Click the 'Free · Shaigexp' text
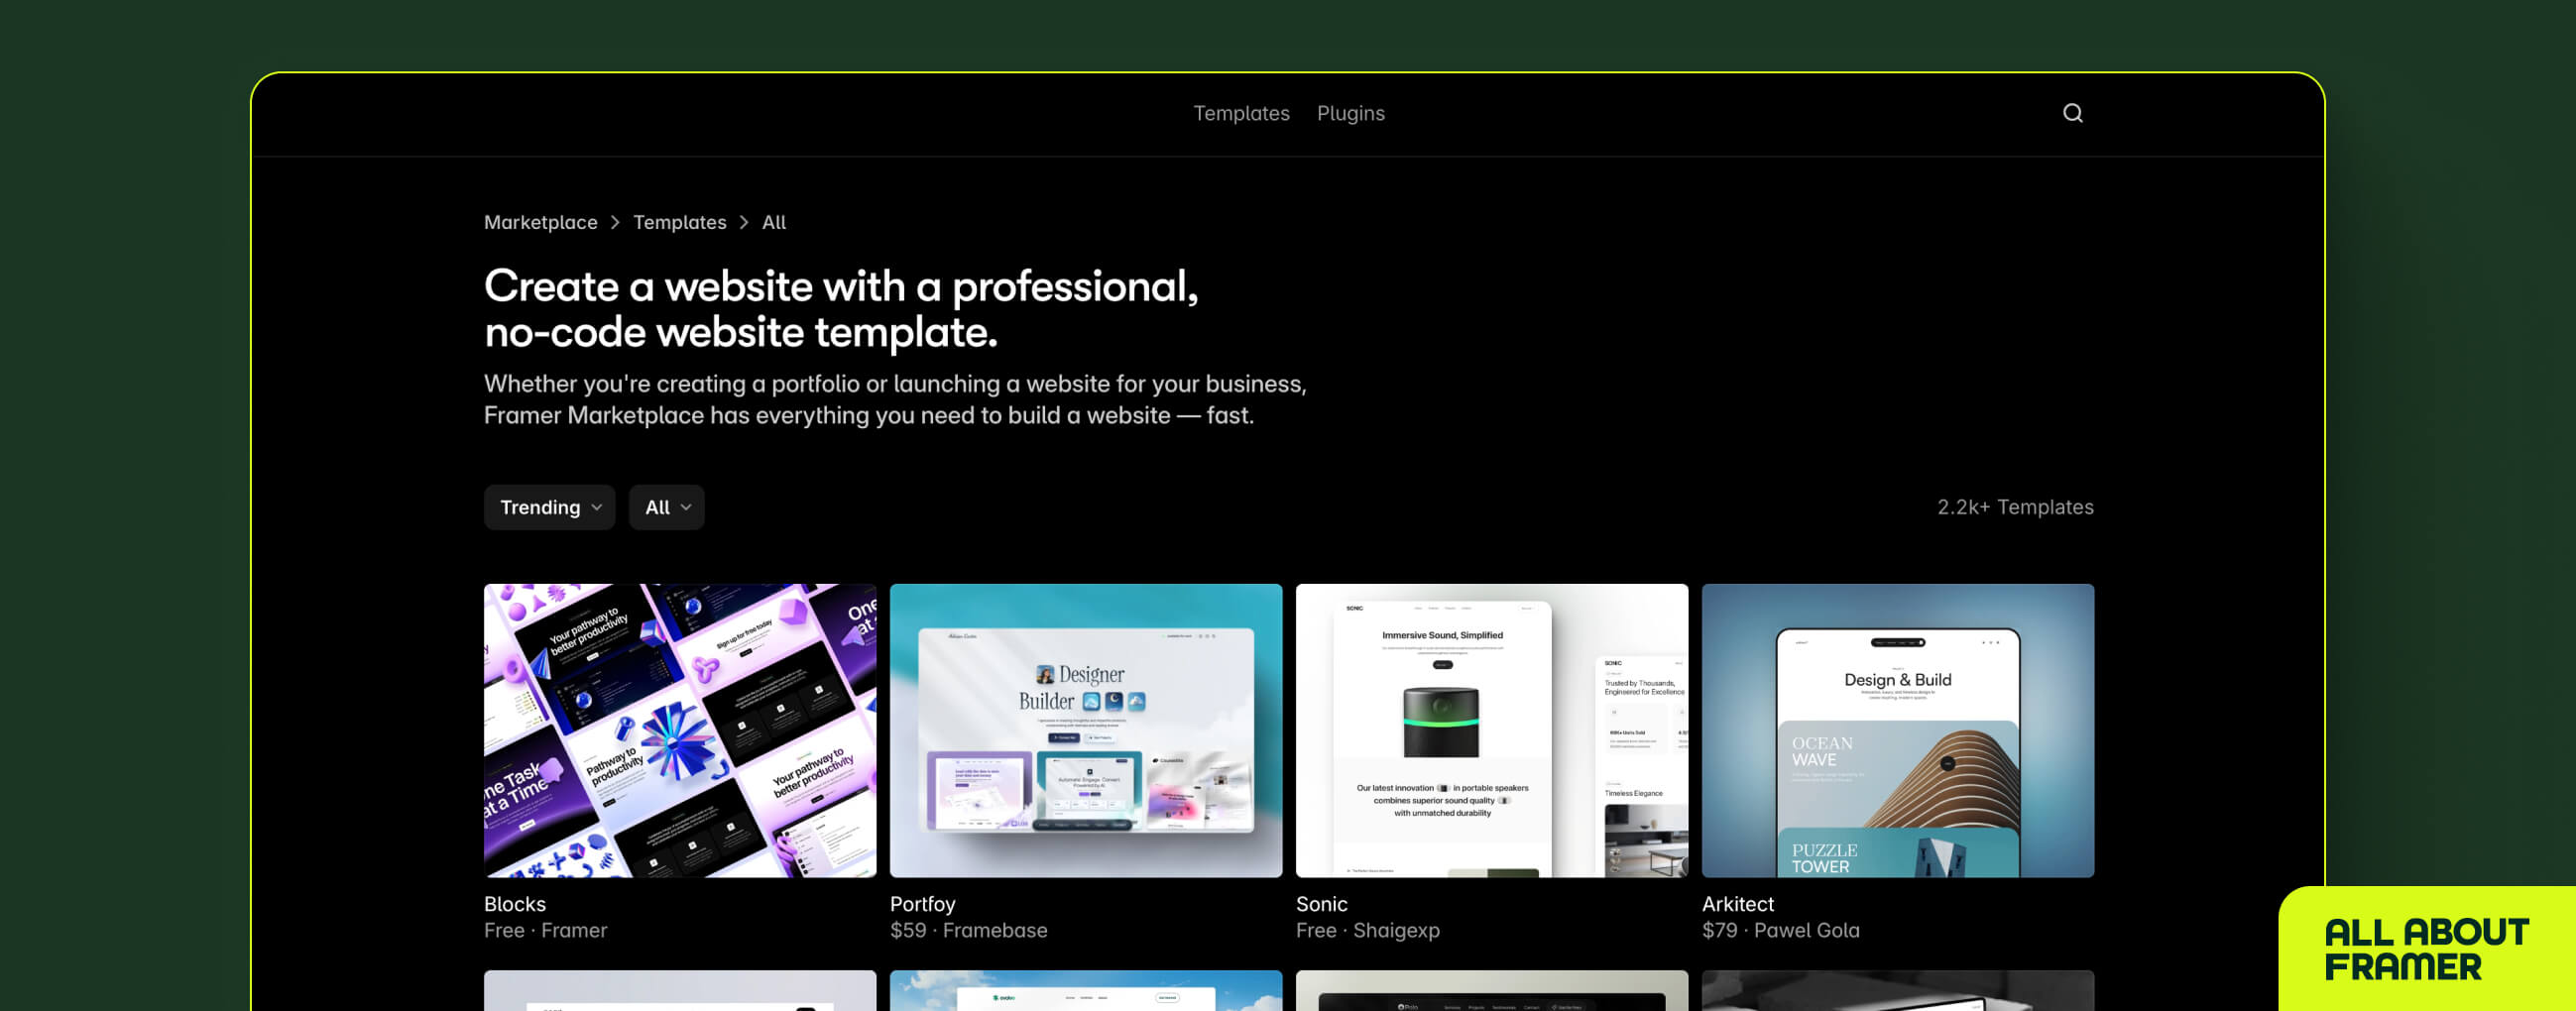This screenshot has height=1011, width=2576. (1367, 930)
